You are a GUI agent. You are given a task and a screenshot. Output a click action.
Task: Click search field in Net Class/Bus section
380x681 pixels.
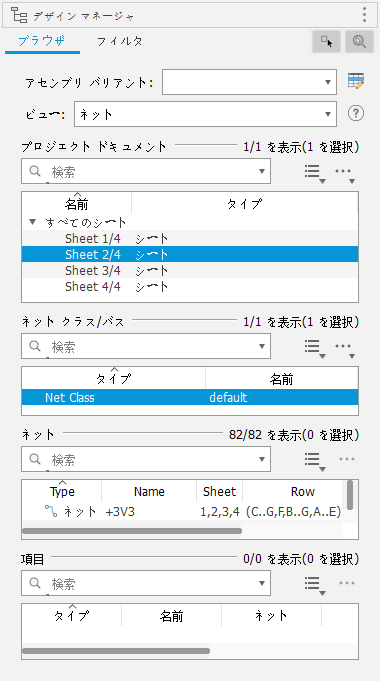146,346
